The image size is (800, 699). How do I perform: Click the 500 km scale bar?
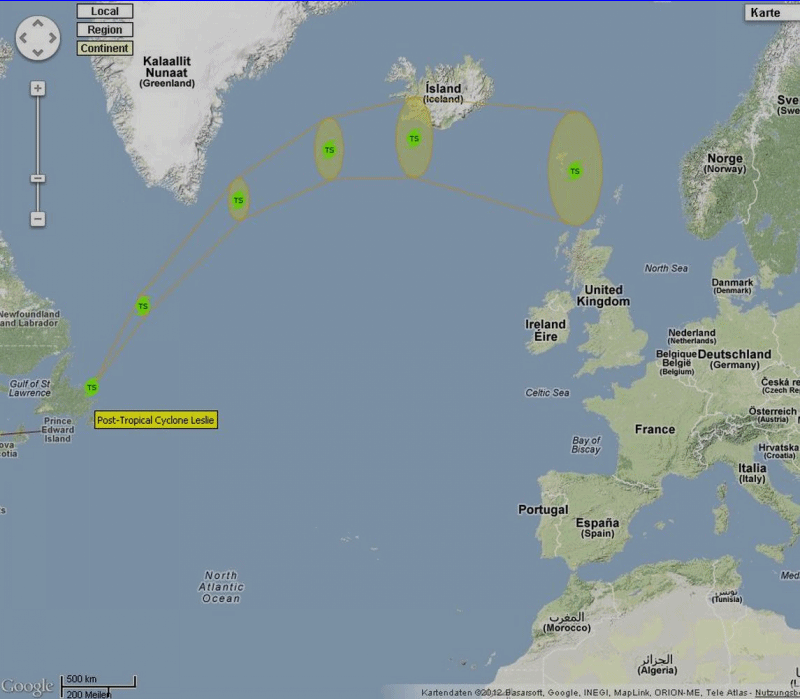(x=98, y=681)
